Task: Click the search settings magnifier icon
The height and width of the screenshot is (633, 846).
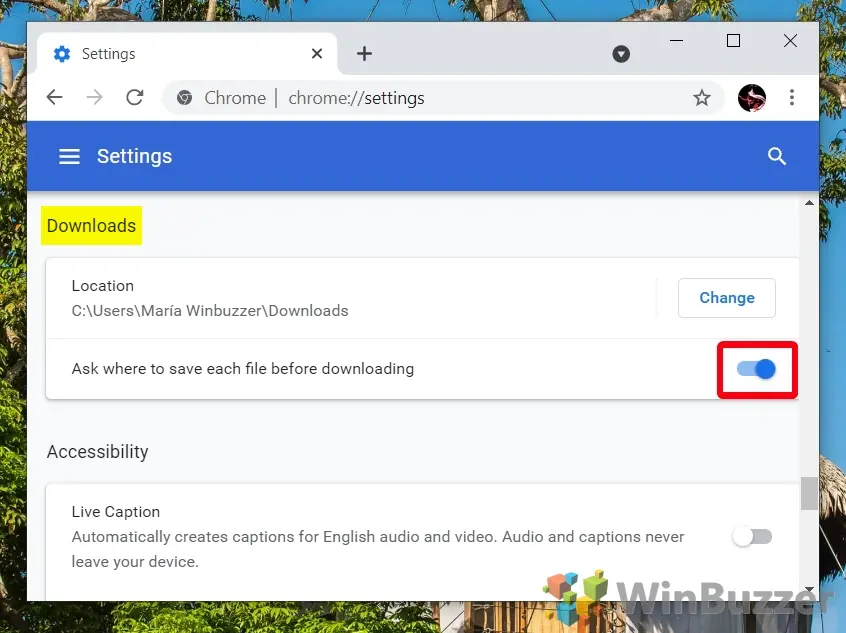Action: [777, 157]
